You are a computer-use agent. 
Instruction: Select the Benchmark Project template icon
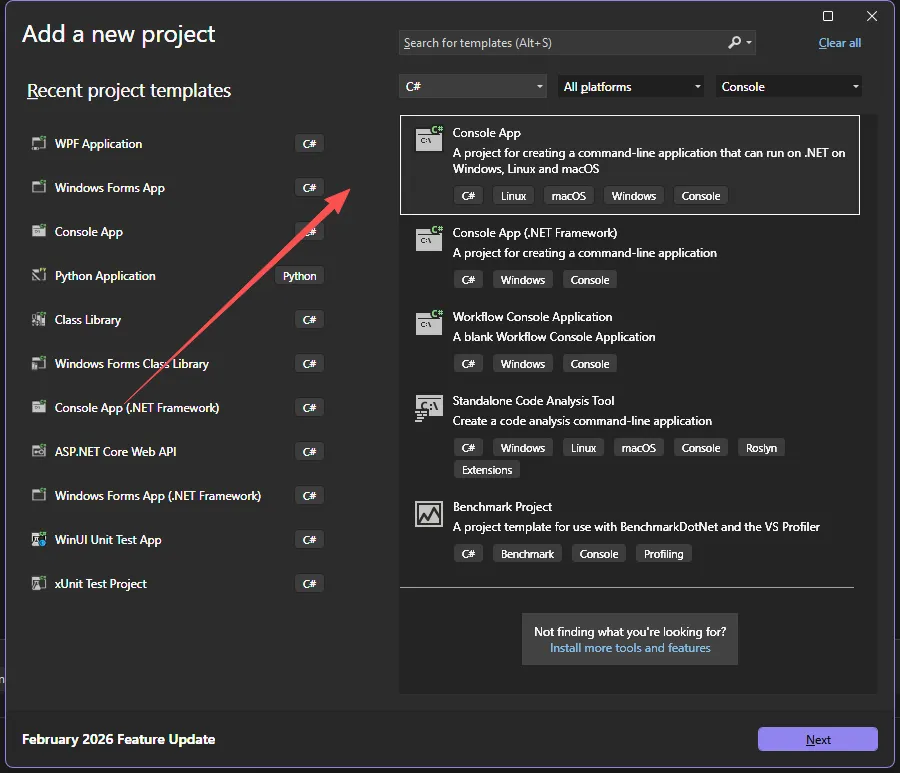tap(428, 514)
